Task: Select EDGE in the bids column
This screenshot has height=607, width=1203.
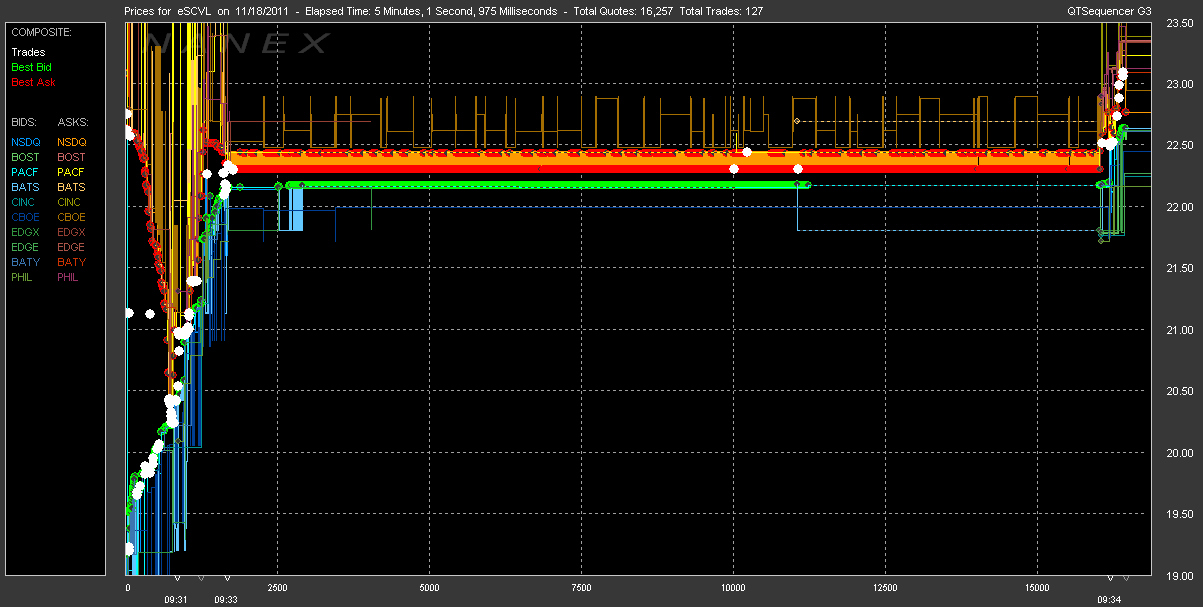Action: [x=26, y=247]
